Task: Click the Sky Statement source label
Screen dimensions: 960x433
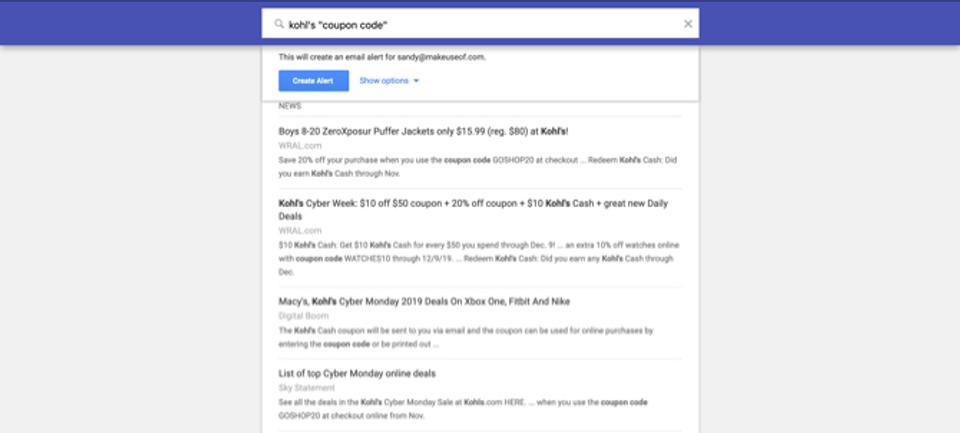Action: 307,388
